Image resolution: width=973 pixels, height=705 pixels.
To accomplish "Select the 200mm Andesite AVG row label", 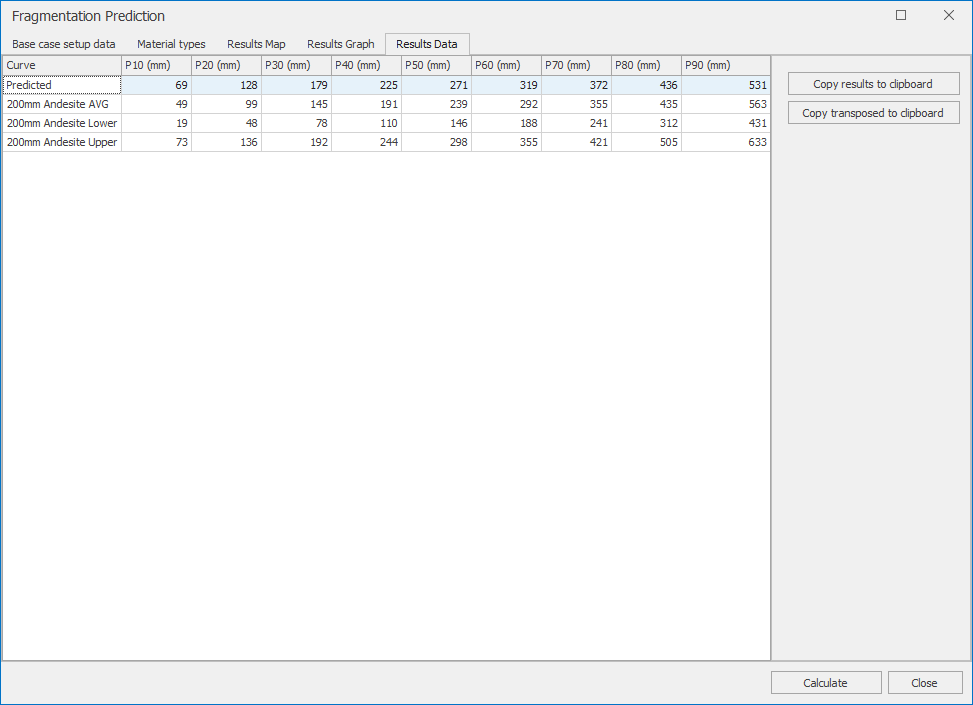I will pyautogui.click(x=62, y=104).
